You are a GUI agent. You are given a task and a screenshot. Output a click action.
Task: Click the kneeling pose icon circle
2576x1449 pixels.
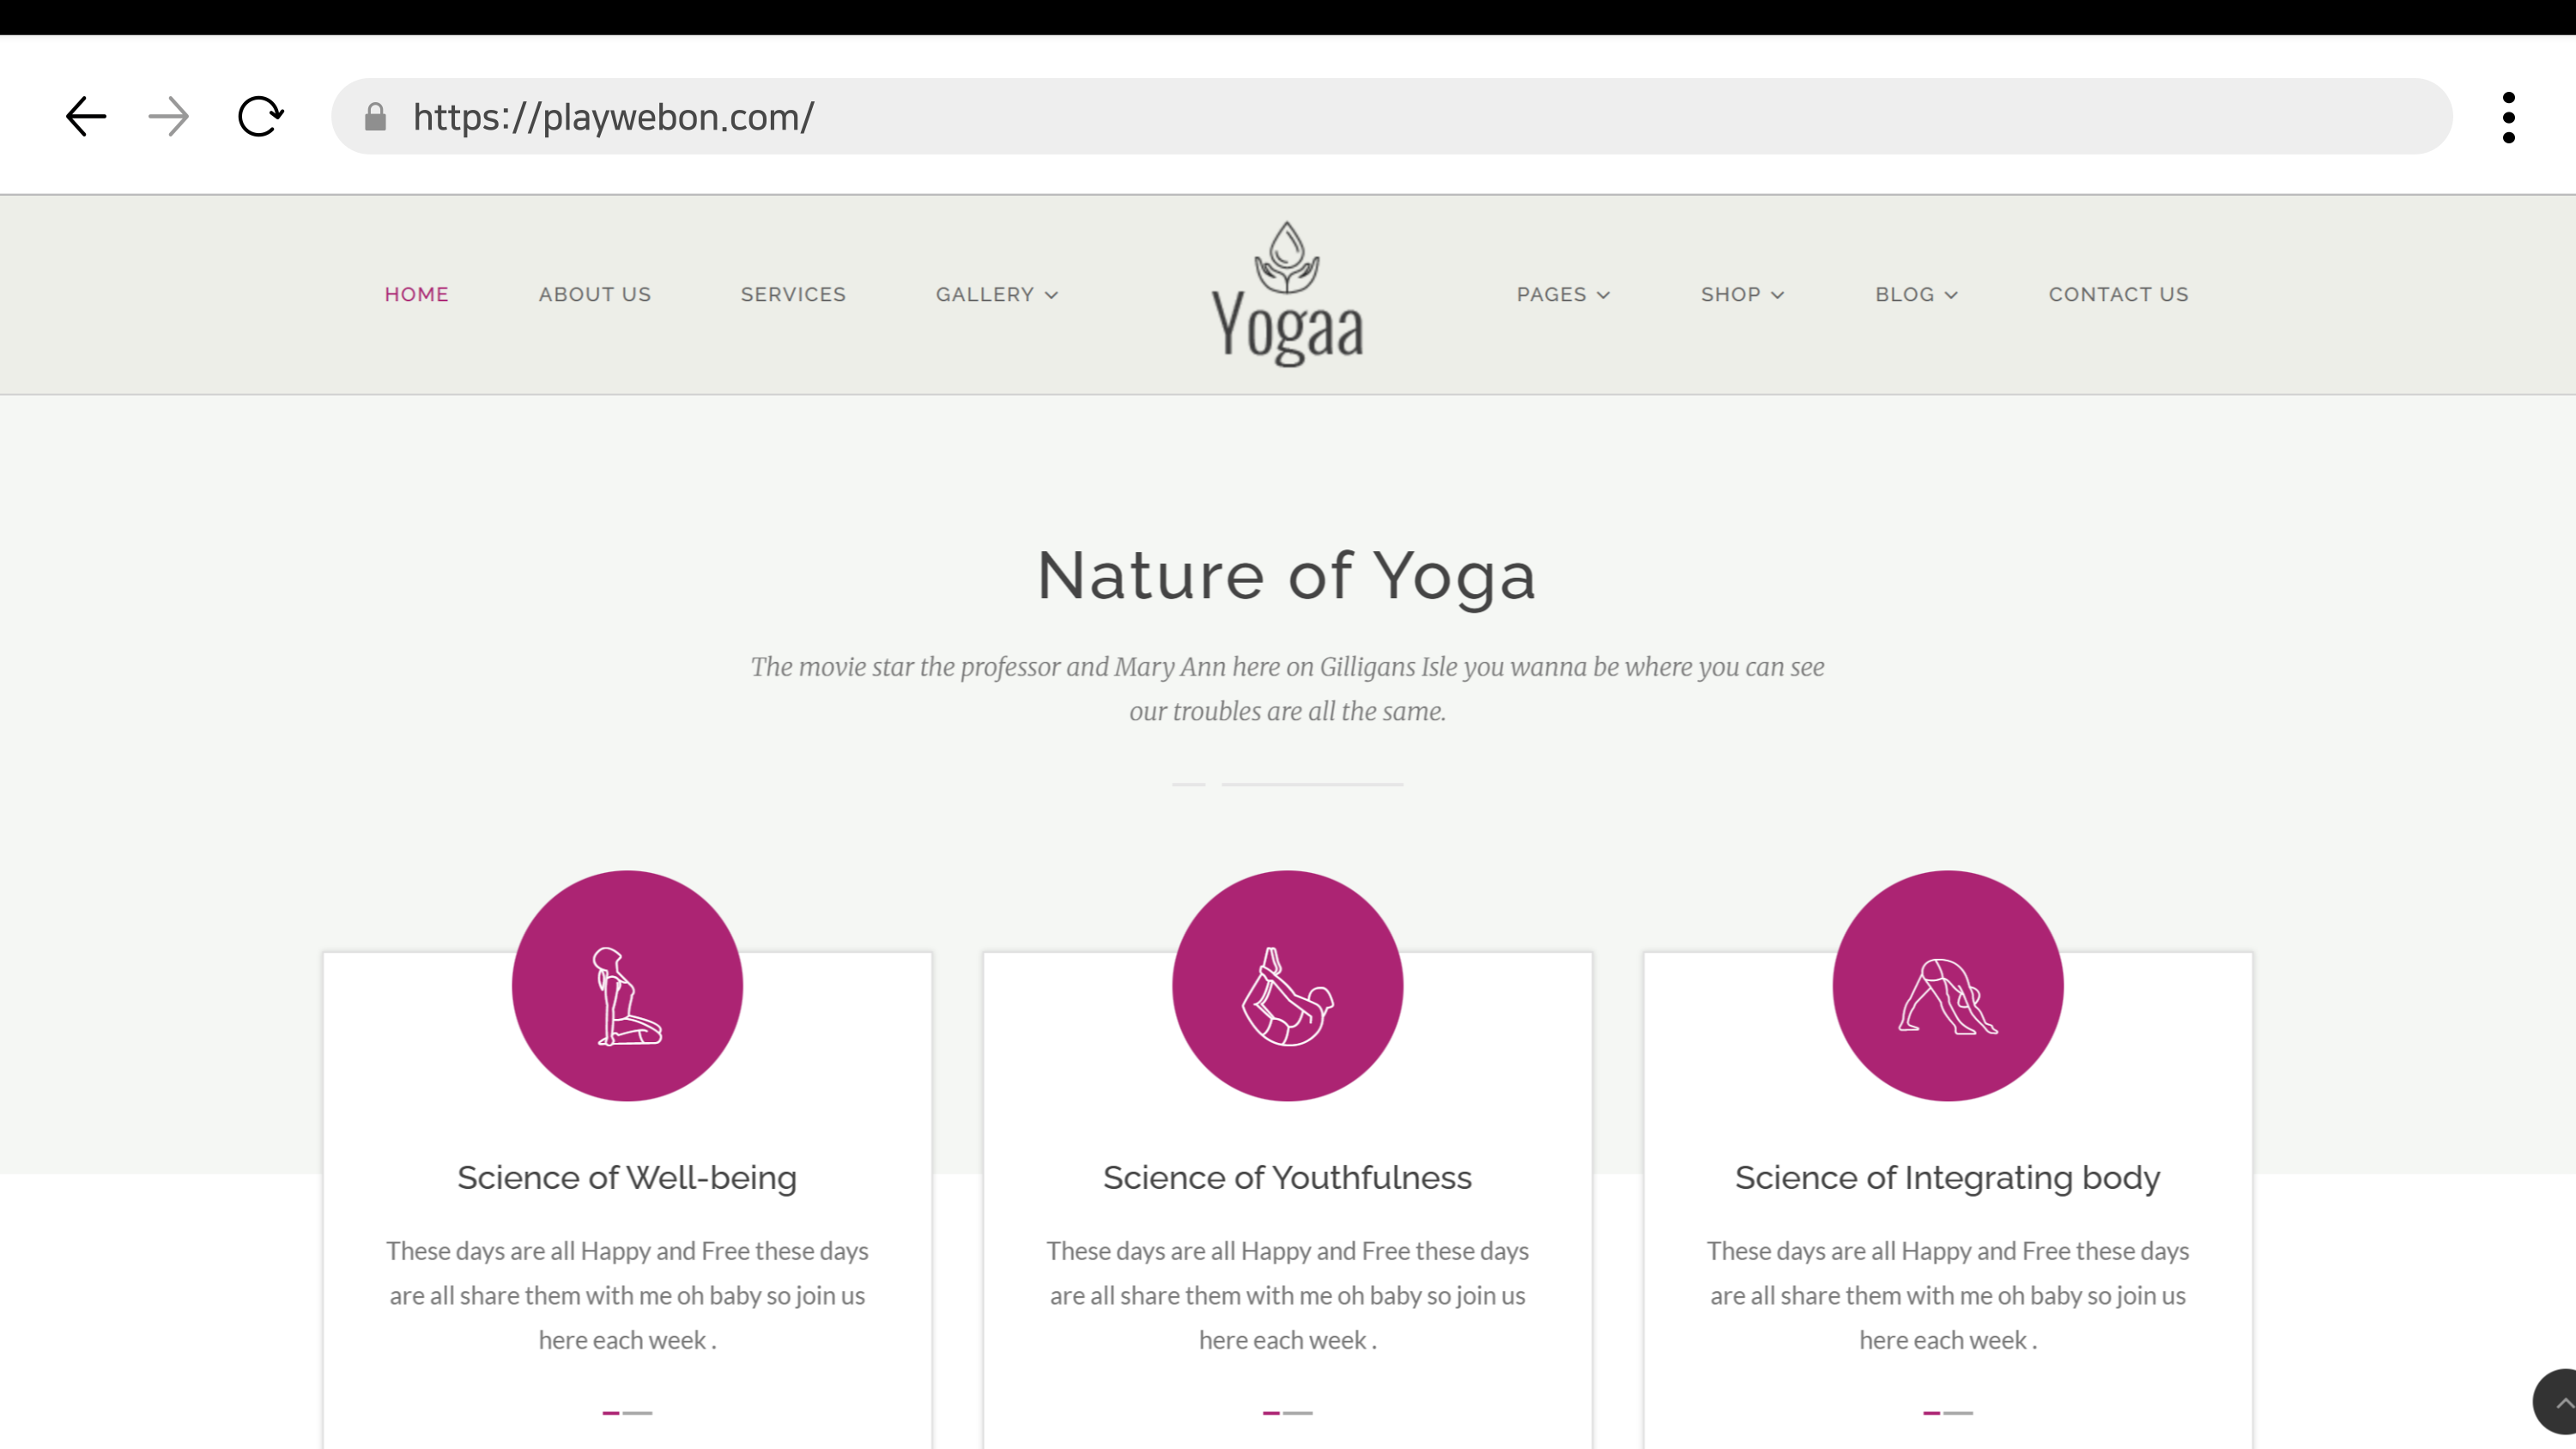point(627,986)
